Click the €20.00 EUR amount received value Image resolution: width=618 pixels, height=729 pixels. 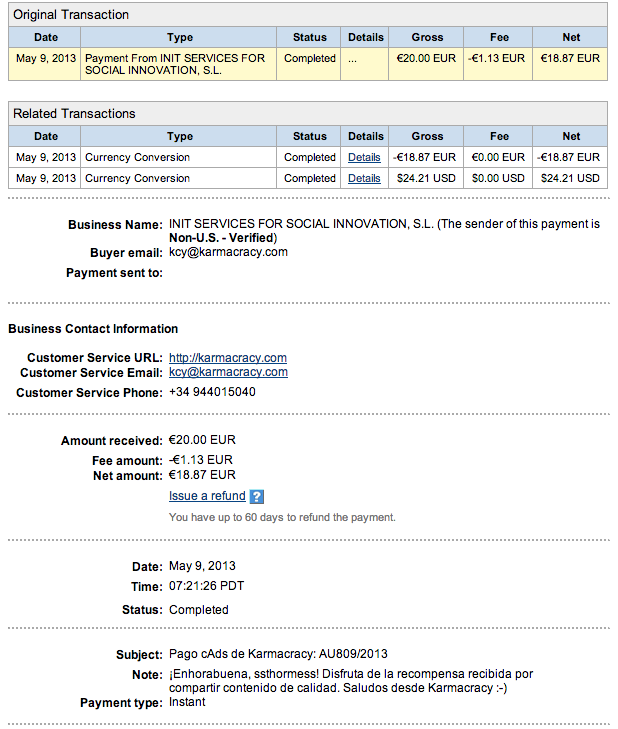(202, 440)
